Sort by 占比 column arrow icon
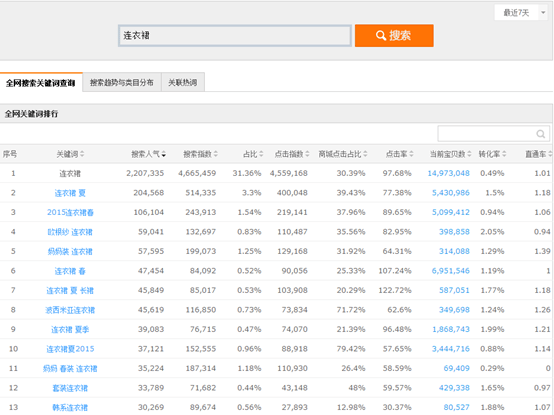Screen dimensions: 554x415 [261, 154]
